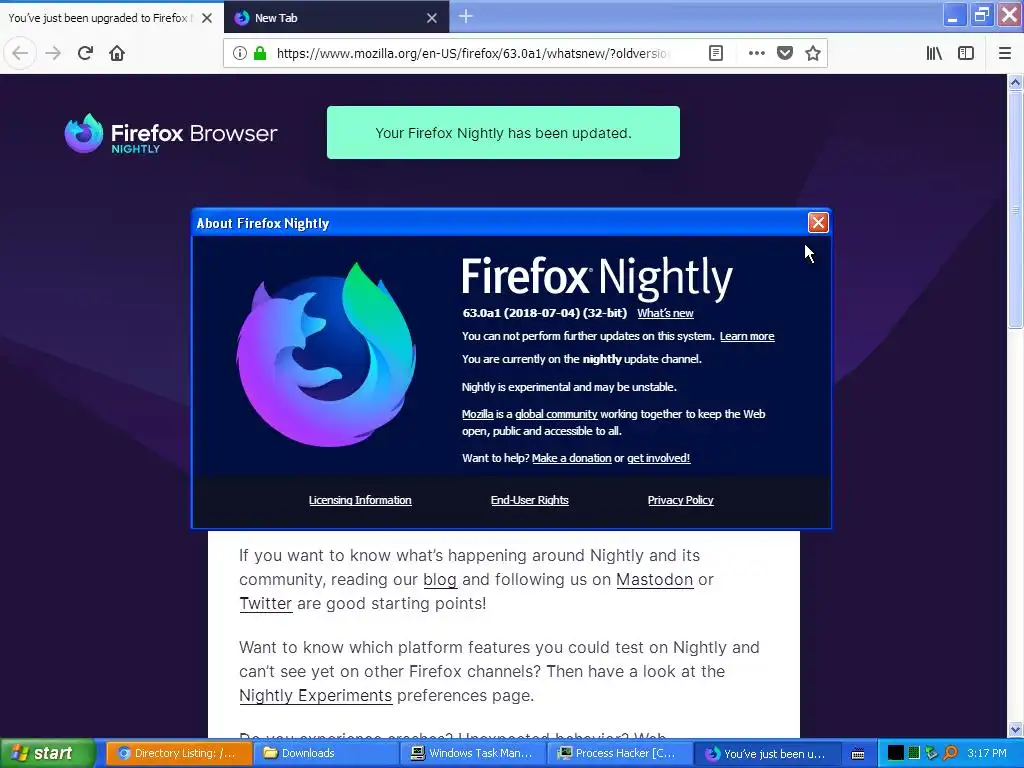
Task: Click the Make a donation link
Action: 571,458
